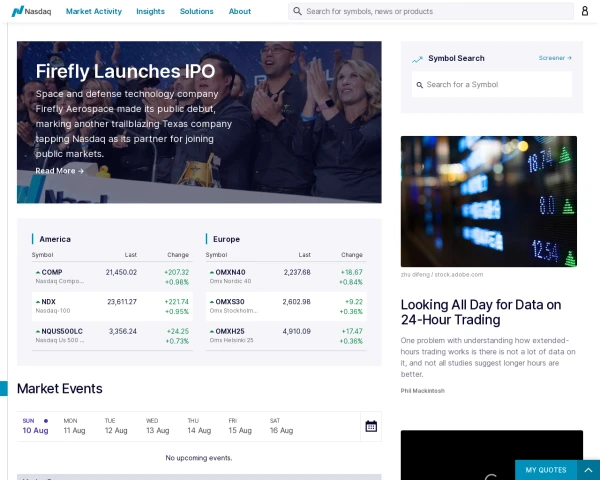Open the Market Activity menu
Viewport: 600px width, 480px height.
pos(94,11)
